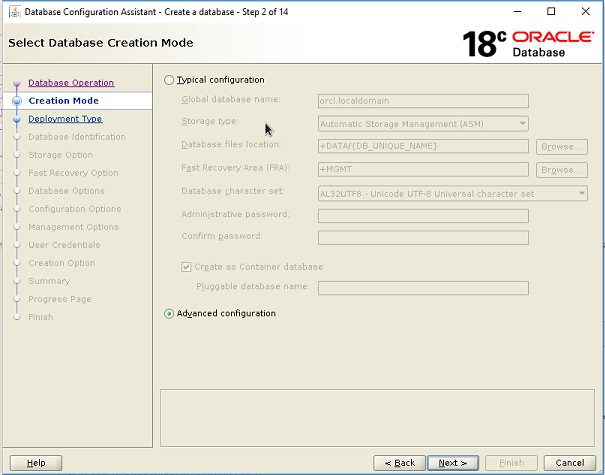The image size is (605, 475).
Task: Click the Storage Option step
Action: (61, 155)
